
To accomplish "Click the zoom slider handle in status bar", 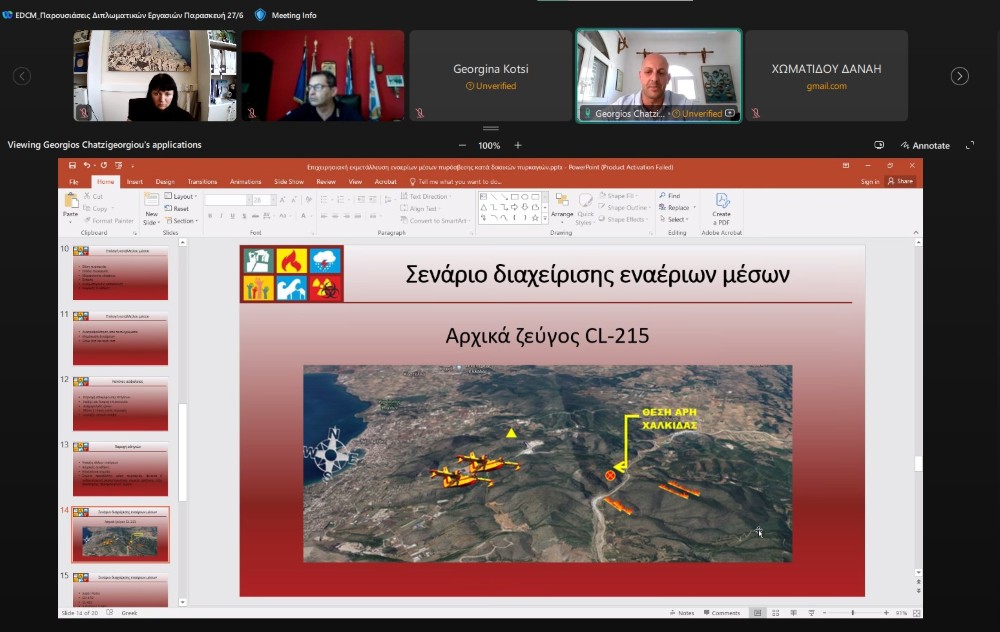I will 853,613.
